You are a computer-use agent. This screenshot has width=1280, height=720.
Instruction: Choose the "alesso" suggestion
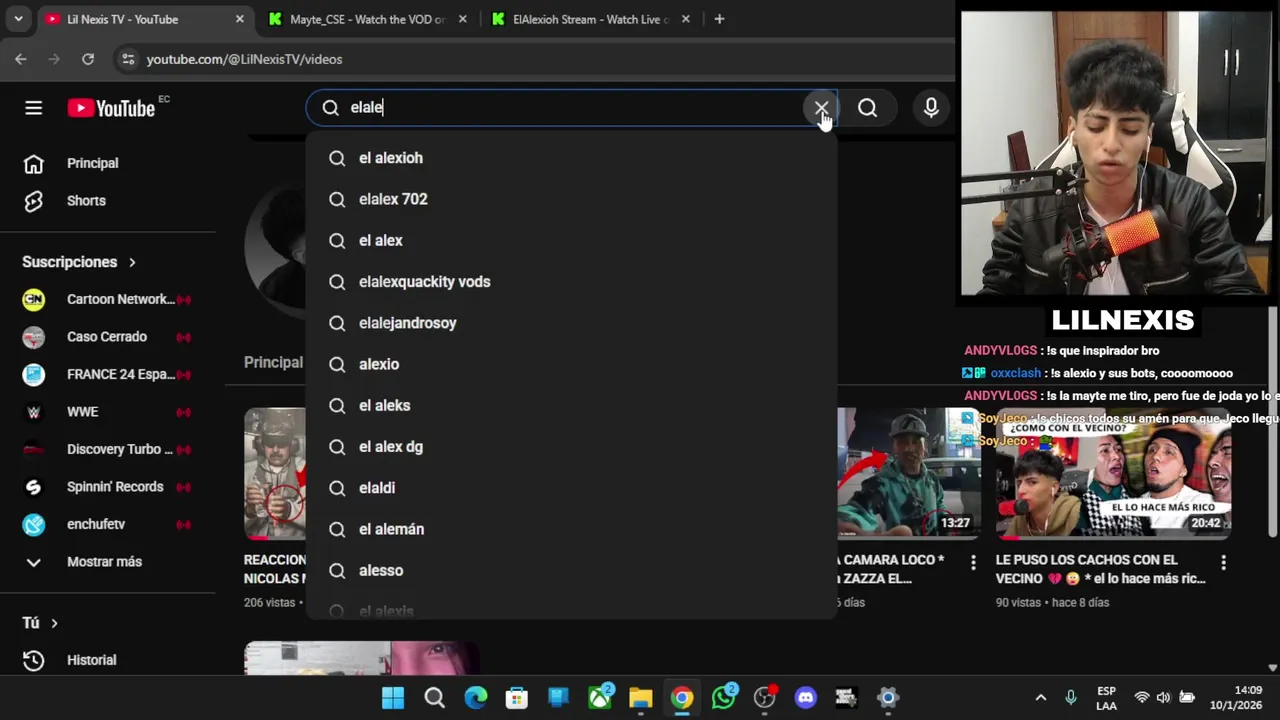571,570
